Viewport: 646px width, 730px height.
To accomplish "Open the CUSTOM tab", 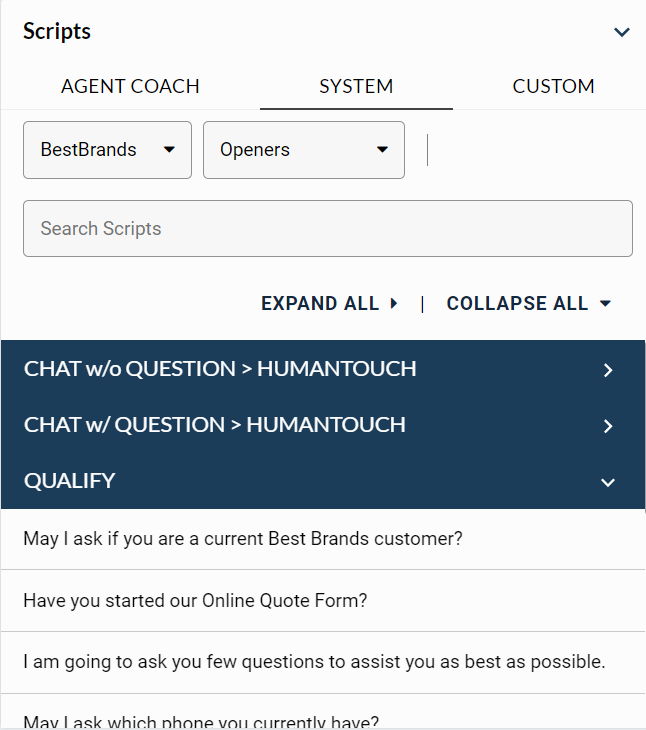I will (x=553, y=86).
